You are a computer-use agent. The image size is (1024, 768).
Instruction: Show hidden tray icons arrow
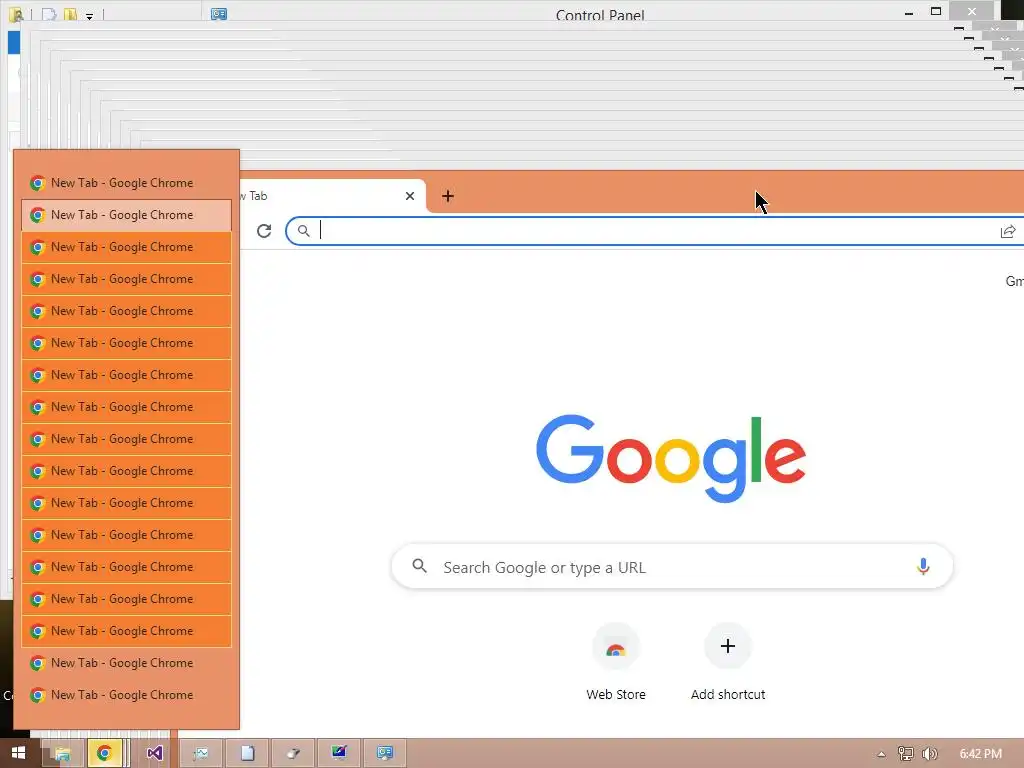pos(881,754)
